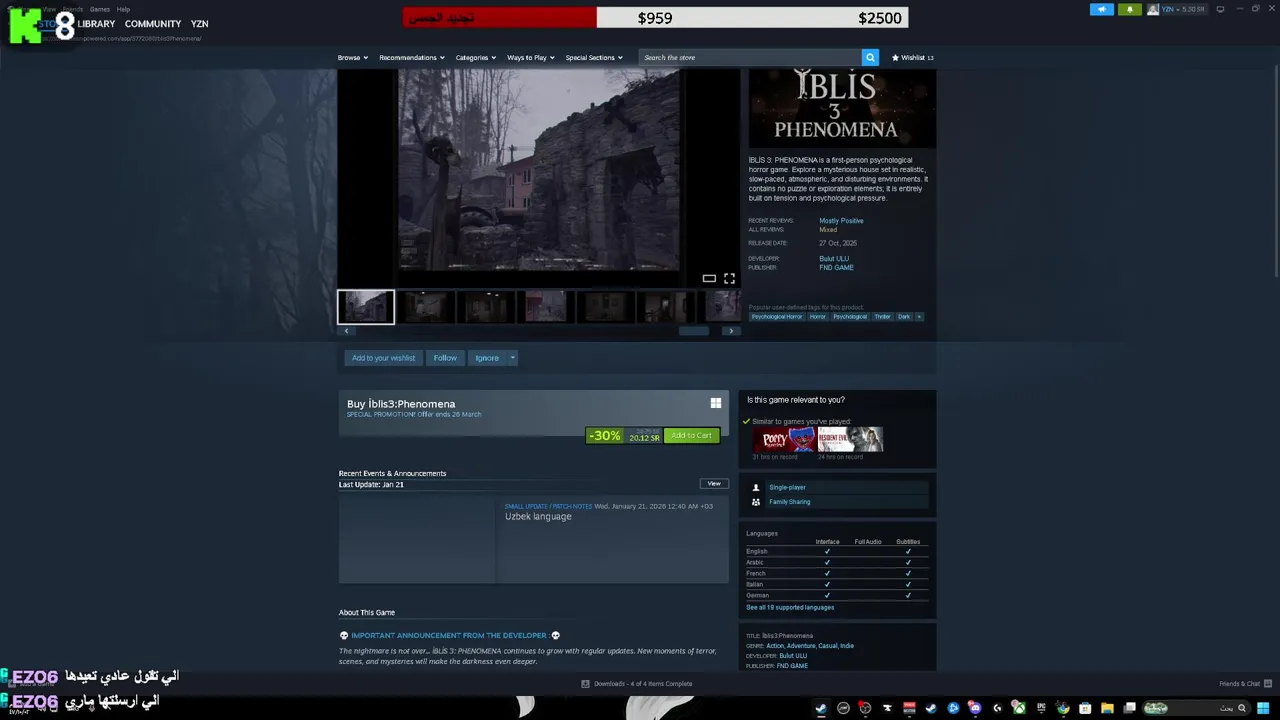Open the Uzbek language update post
Screen dimensions: 1280x720
tap(538, 517)
